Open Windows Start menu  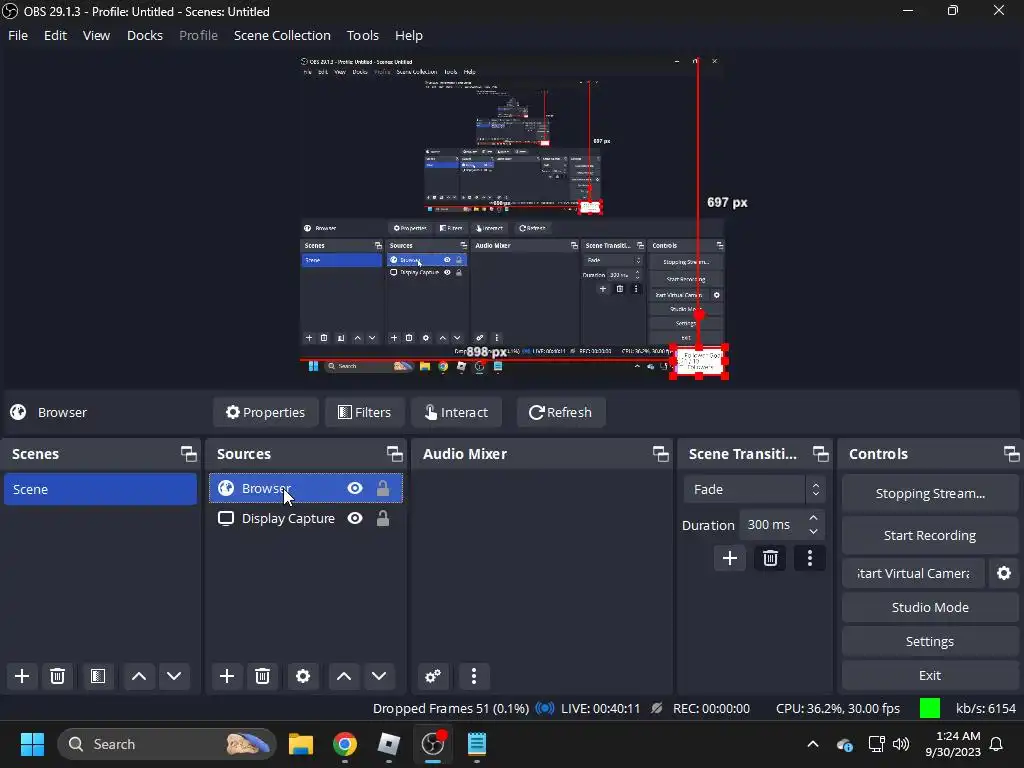pyautogui.click(x=32, y=744)
